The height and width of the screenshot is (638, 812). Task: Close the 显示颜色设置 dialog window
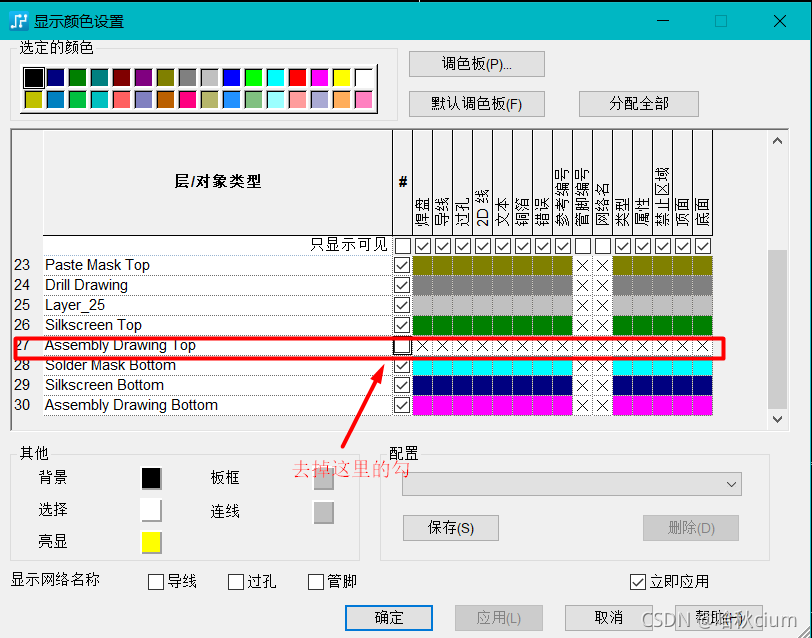point(780,21)
